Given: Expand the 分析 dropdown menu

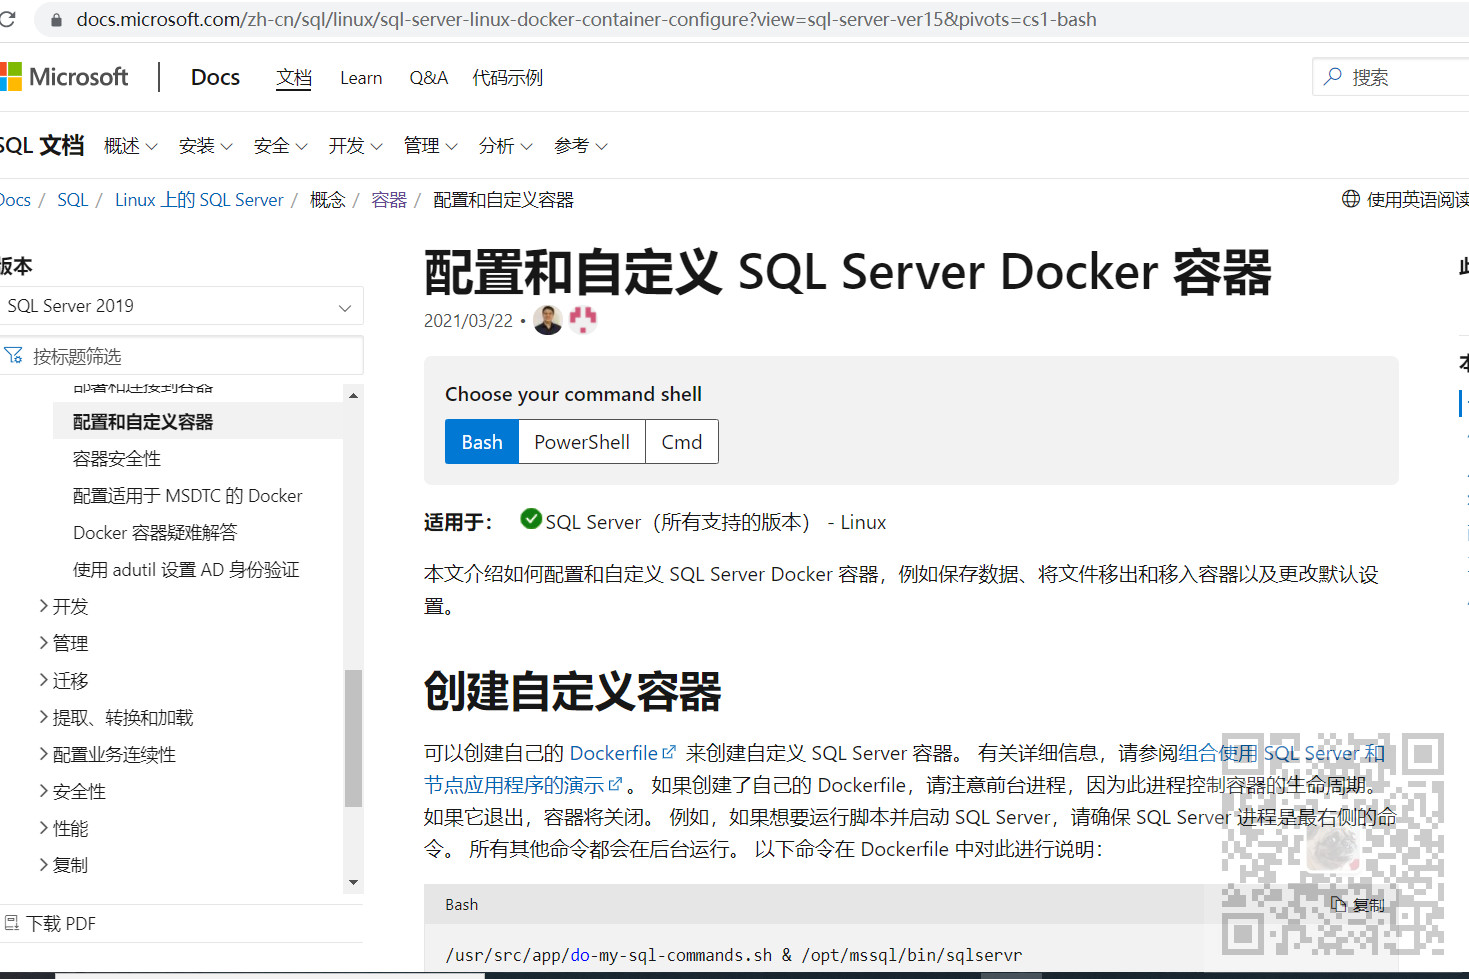Looking at the screenshot, I should click(506, 146).
